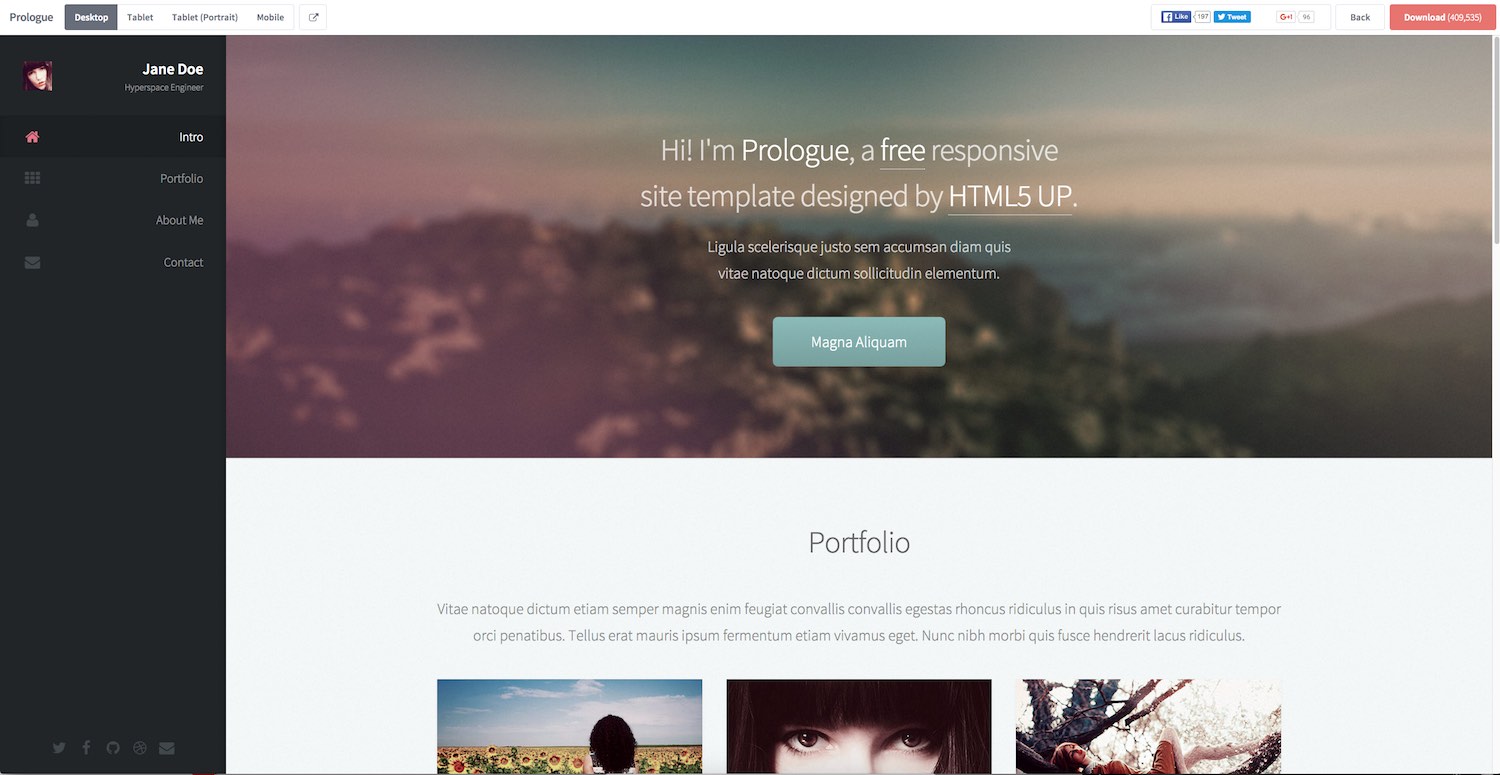Image resolution: width=1500 pixels, height=775 pixels.
Task: Open the GitHub icon in sidebar footer
Action: point(113,747)
